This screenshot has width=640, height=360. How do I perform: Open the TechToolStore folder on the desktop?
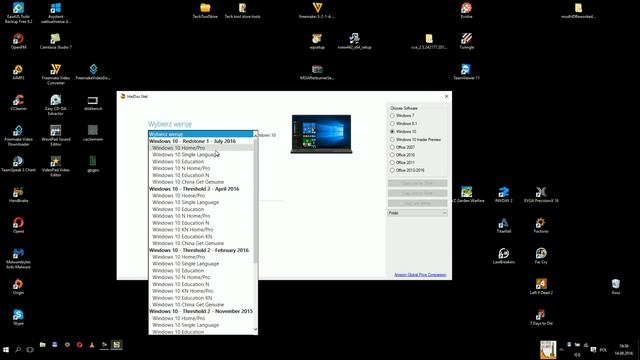[x=205, y=11]
